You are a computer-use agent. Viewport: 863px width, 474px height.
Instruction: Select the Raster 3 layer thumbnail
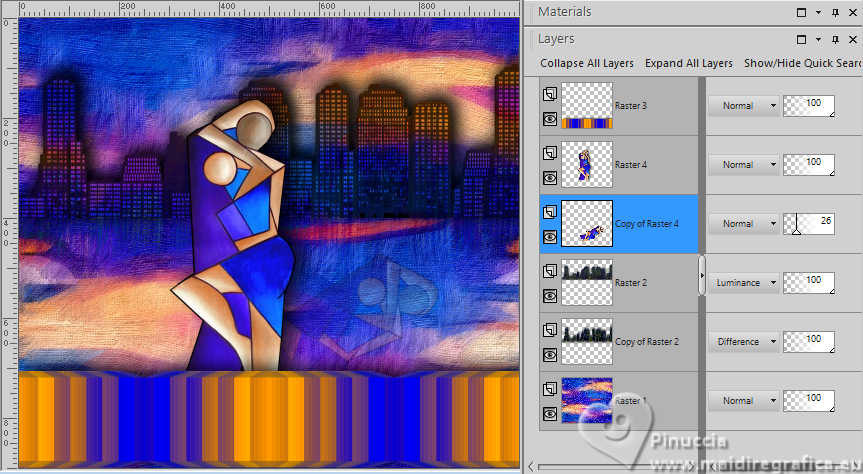point(587,106)
